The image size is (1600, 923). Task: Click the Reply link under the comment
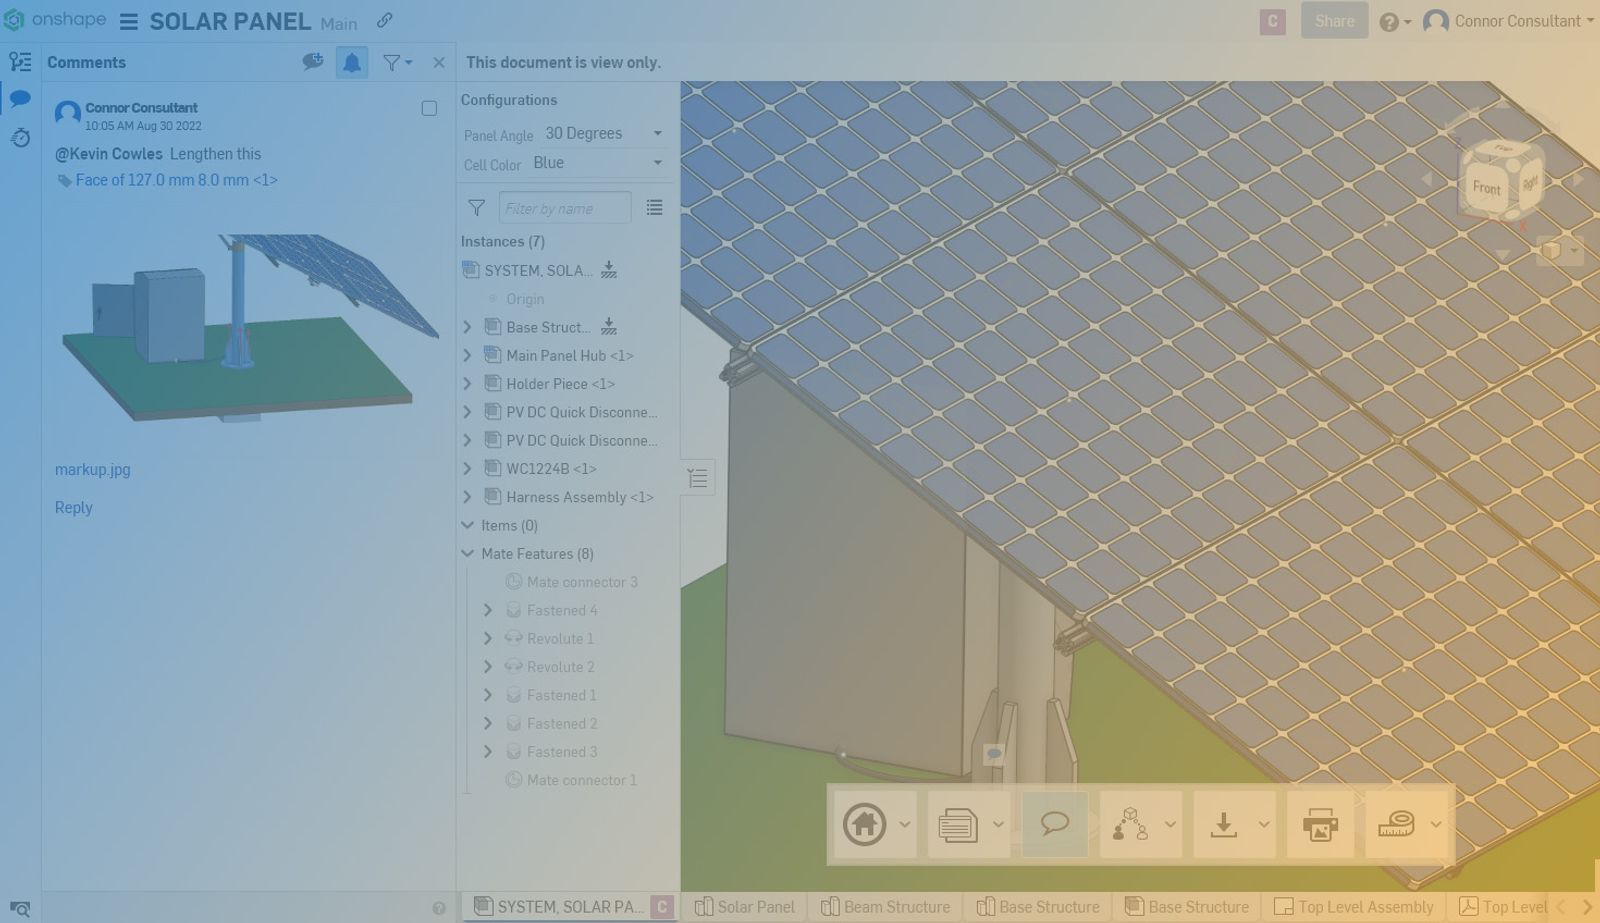(73, 508)
